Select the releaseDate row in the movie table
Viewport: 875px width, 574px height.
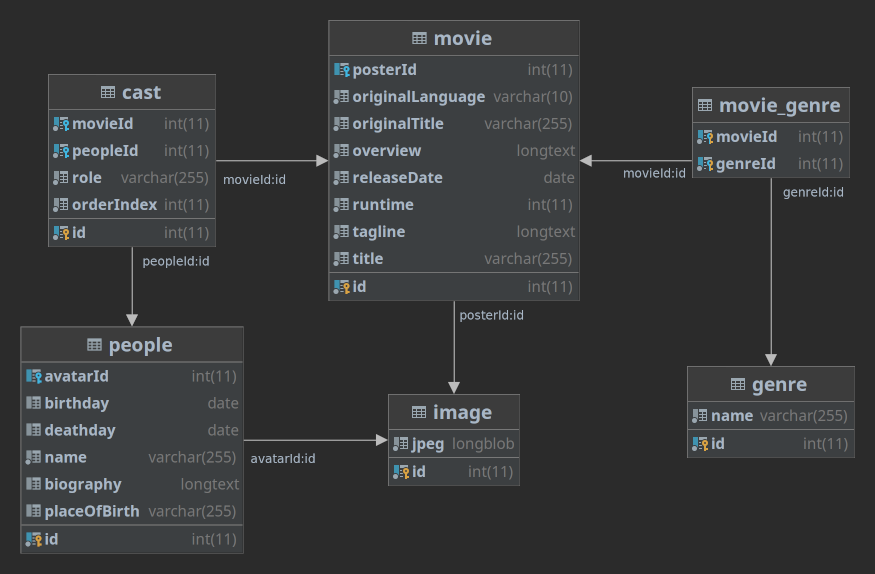(x=454, y=178)
